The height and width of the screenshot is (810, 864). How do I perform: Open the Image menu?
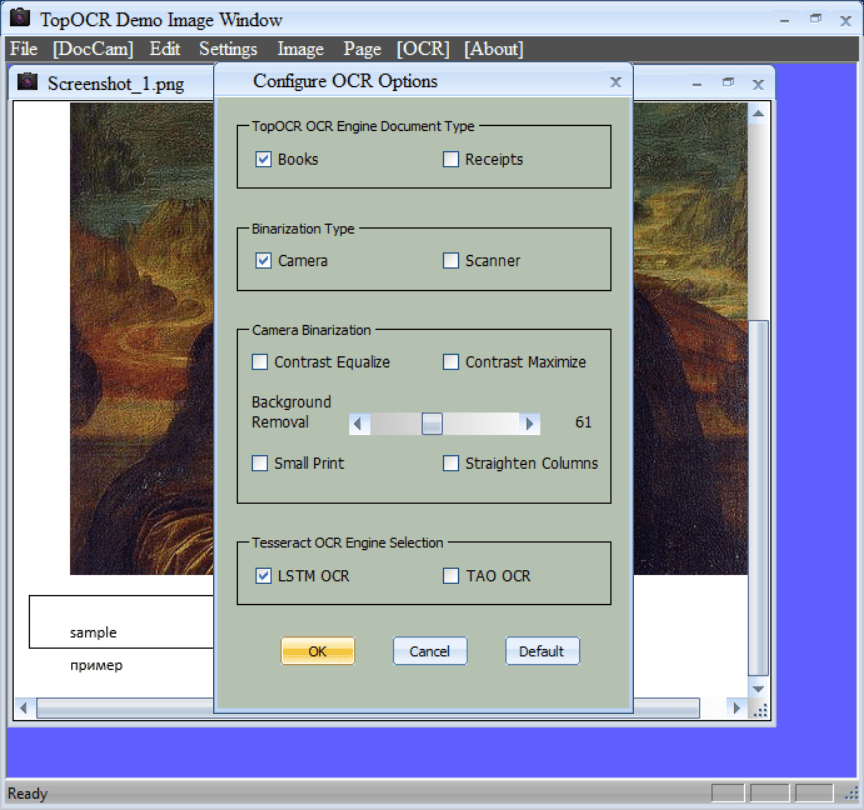point(300,49)
